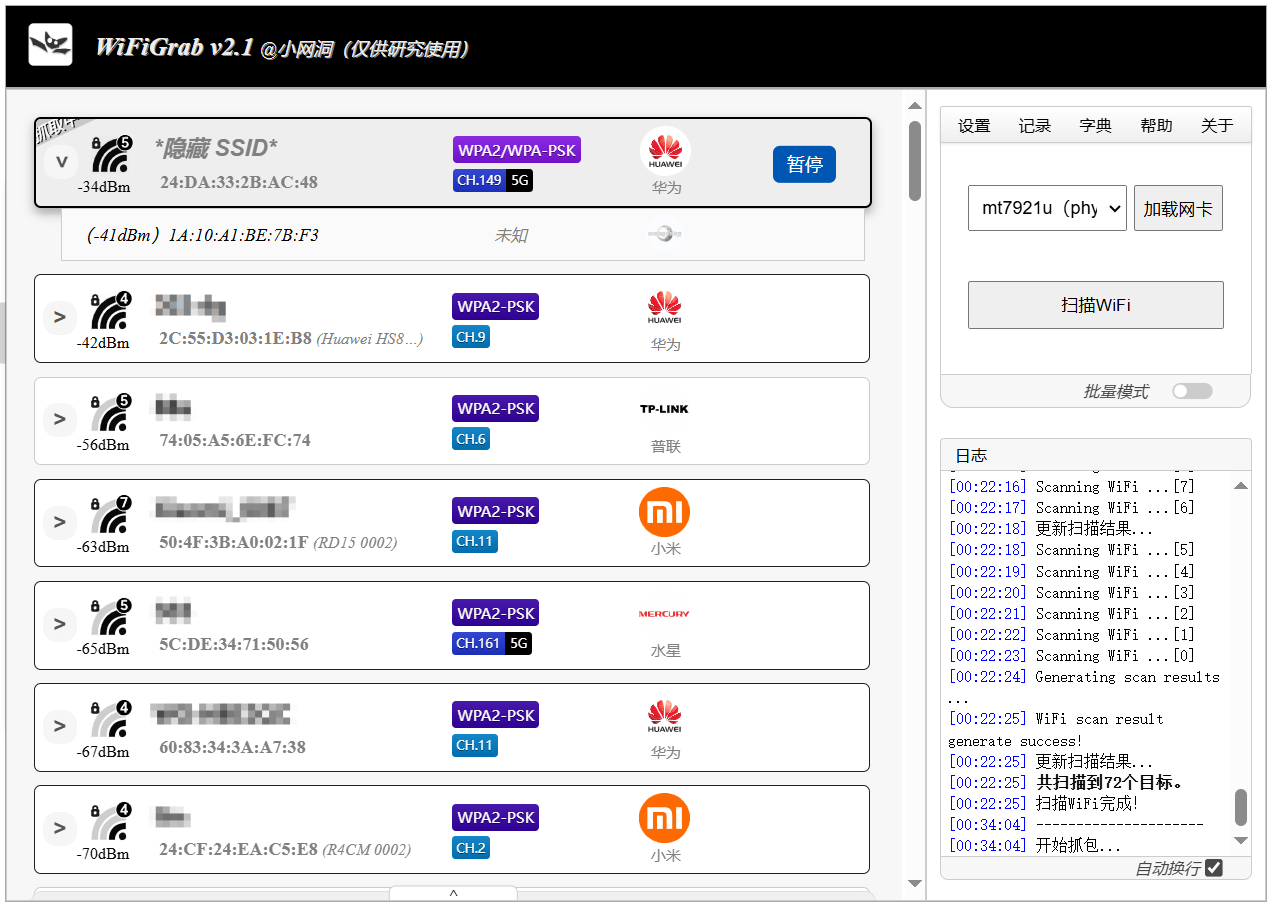
Task: Click the Xiaomi logo for 50:4F:3B:A0:02:1F
Action: [665, 512]
